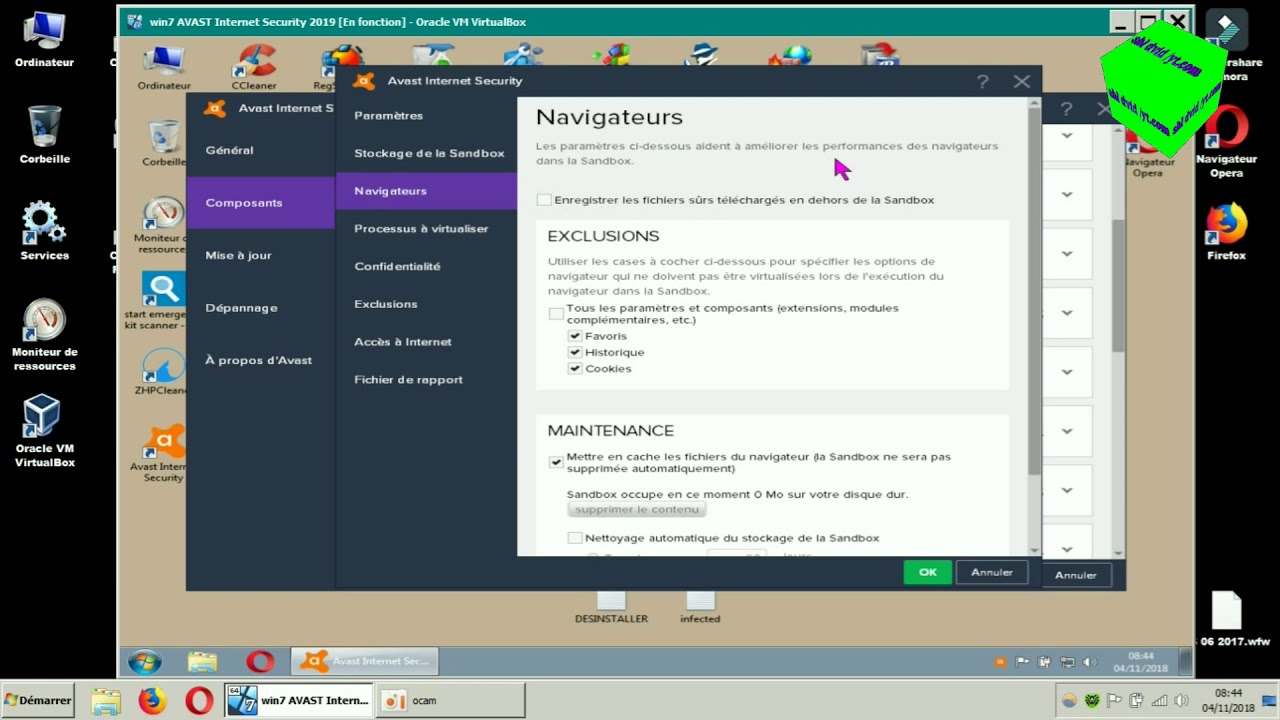Viewport: 1280px width, 720px height.
Task: Switch to Processus à virtualiser
Action: pos(426,229)
